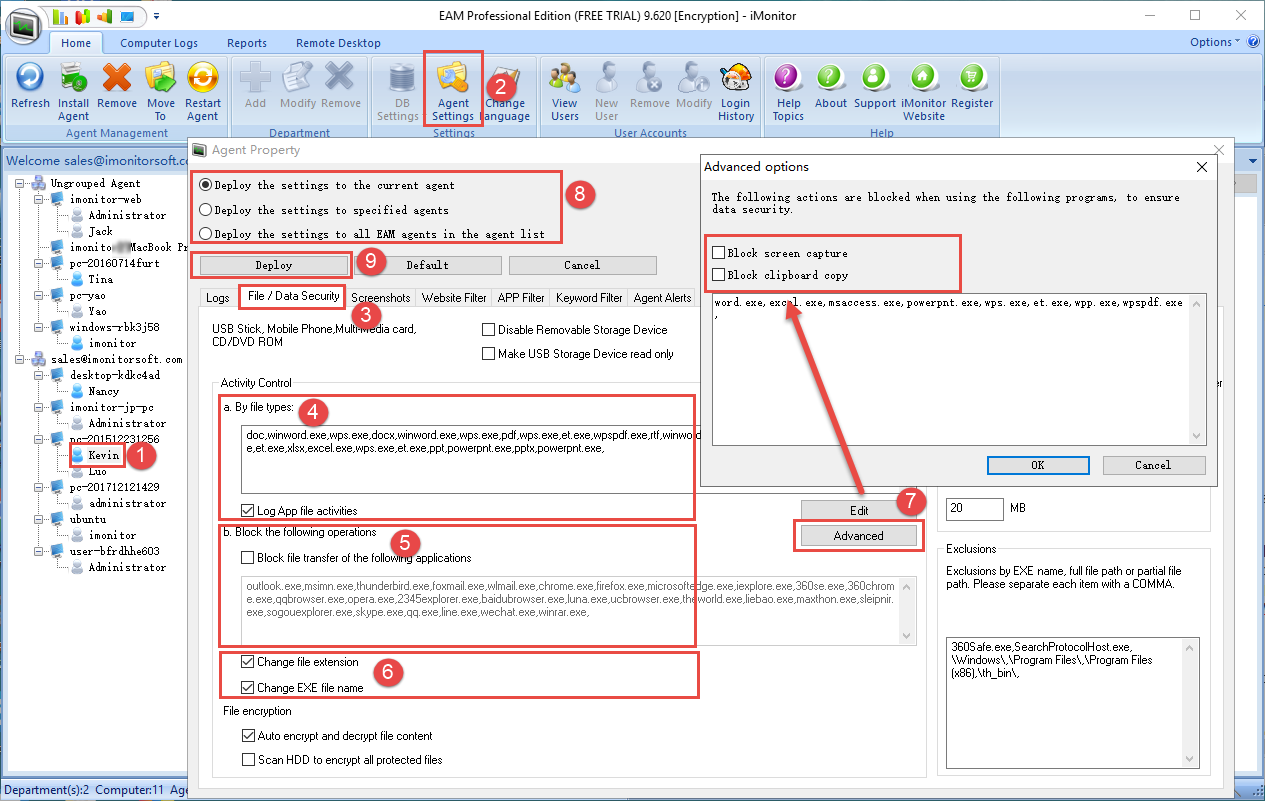The image size is (1265, 801).
Task: Collapse the pc-20160714furt node
Action: (x=39, y=263)
